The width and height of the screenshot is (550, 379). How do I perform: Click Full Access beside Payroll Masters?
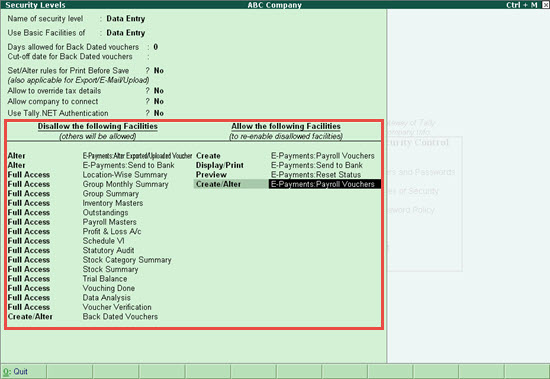29,222
